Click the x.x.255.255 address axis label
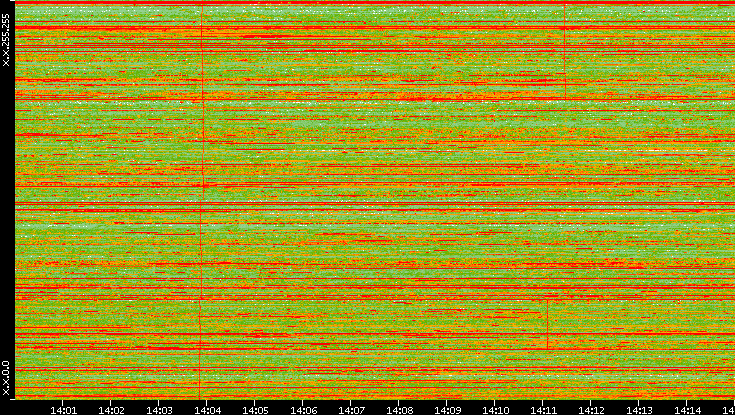 (x=6, y=40)
